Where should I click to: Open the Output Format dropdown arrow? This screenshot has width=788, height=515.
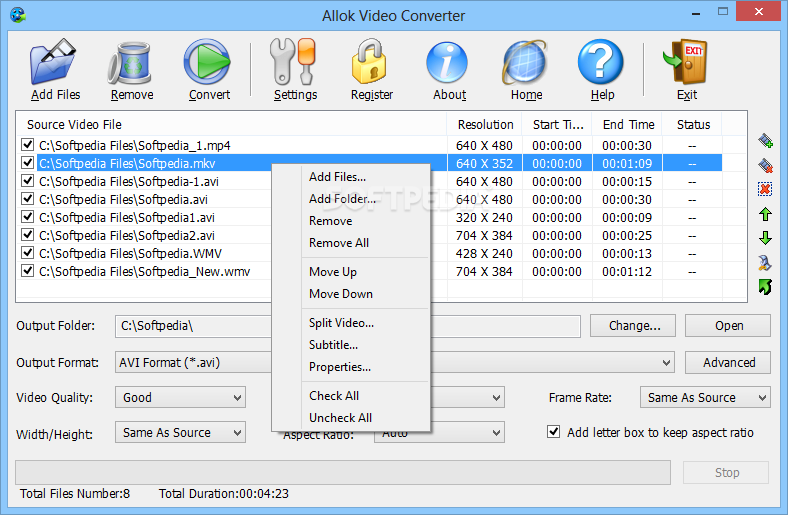(666, 362)
